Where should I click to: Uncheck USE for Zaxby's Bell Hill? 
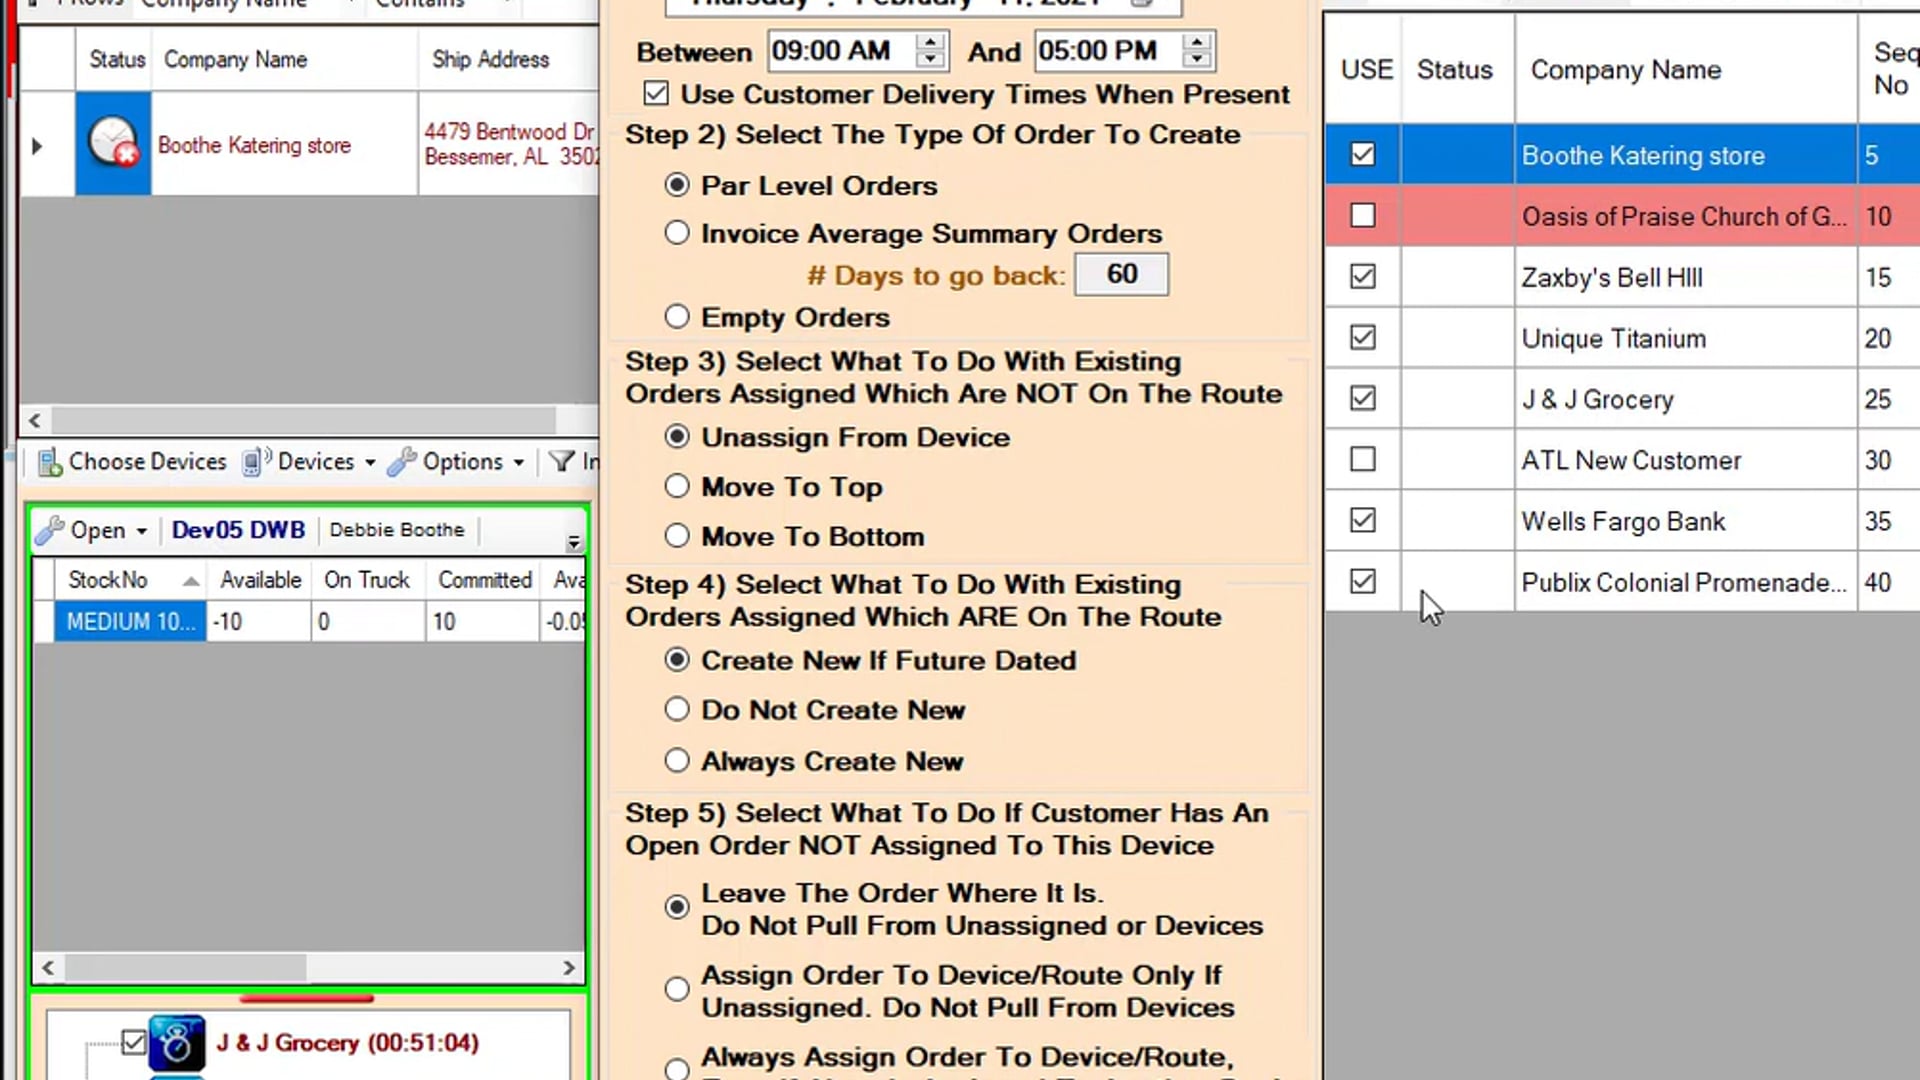point(1362,276)
